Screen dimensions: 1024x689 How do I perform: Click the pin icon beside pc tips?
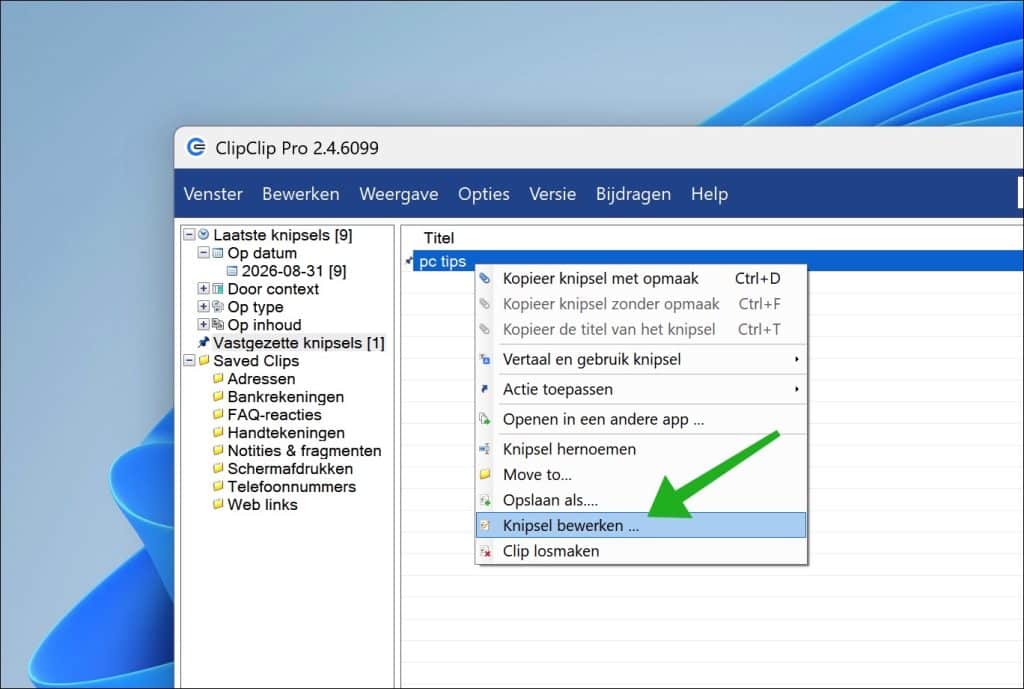(409, 261)
